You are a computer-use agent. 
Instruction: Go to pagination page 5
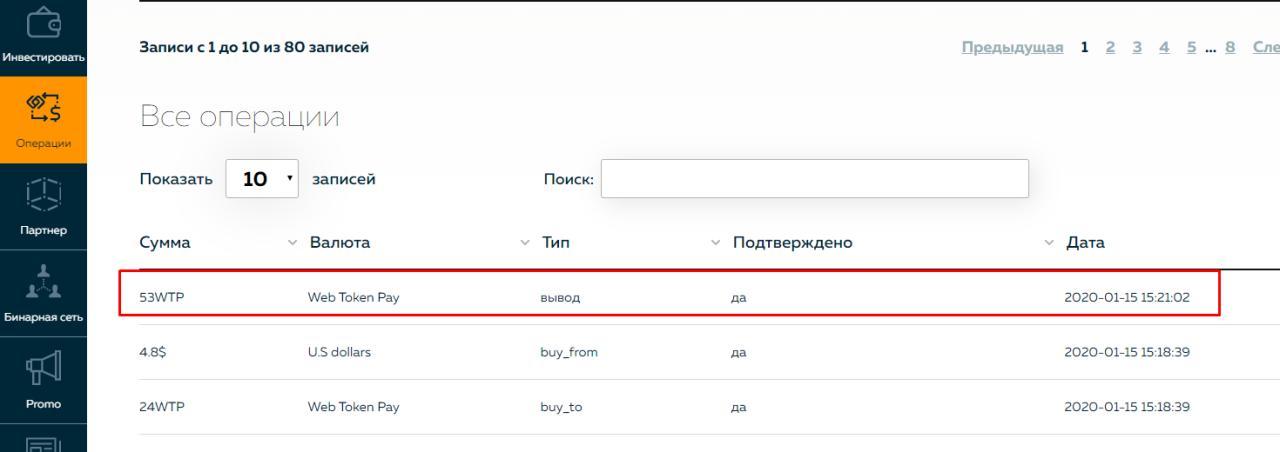coord(1191,47)
